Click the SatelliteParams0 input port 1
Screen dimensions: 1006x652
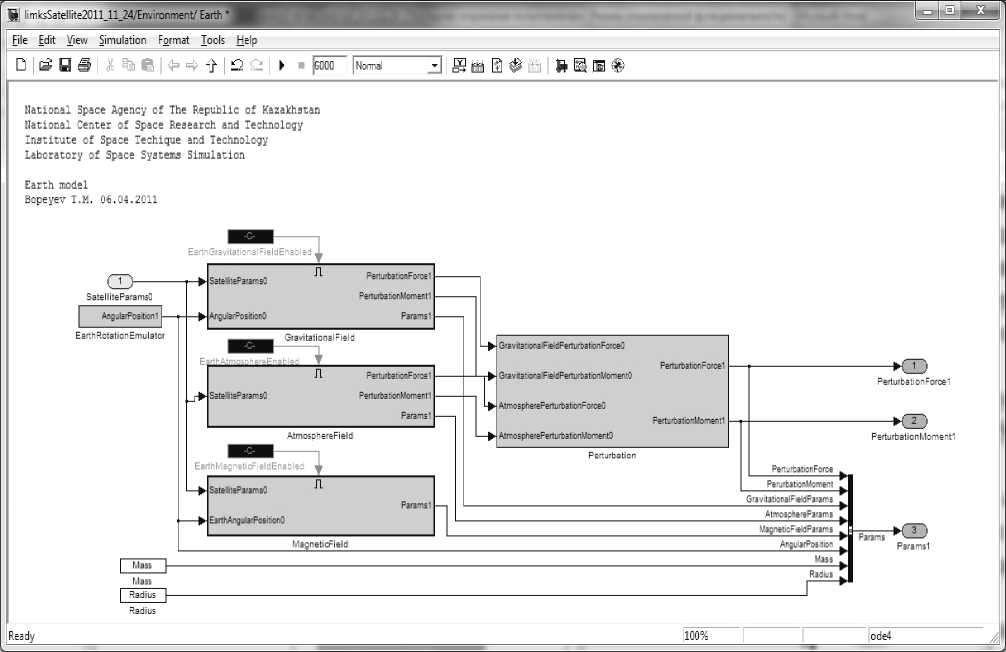tap(120, 281)
